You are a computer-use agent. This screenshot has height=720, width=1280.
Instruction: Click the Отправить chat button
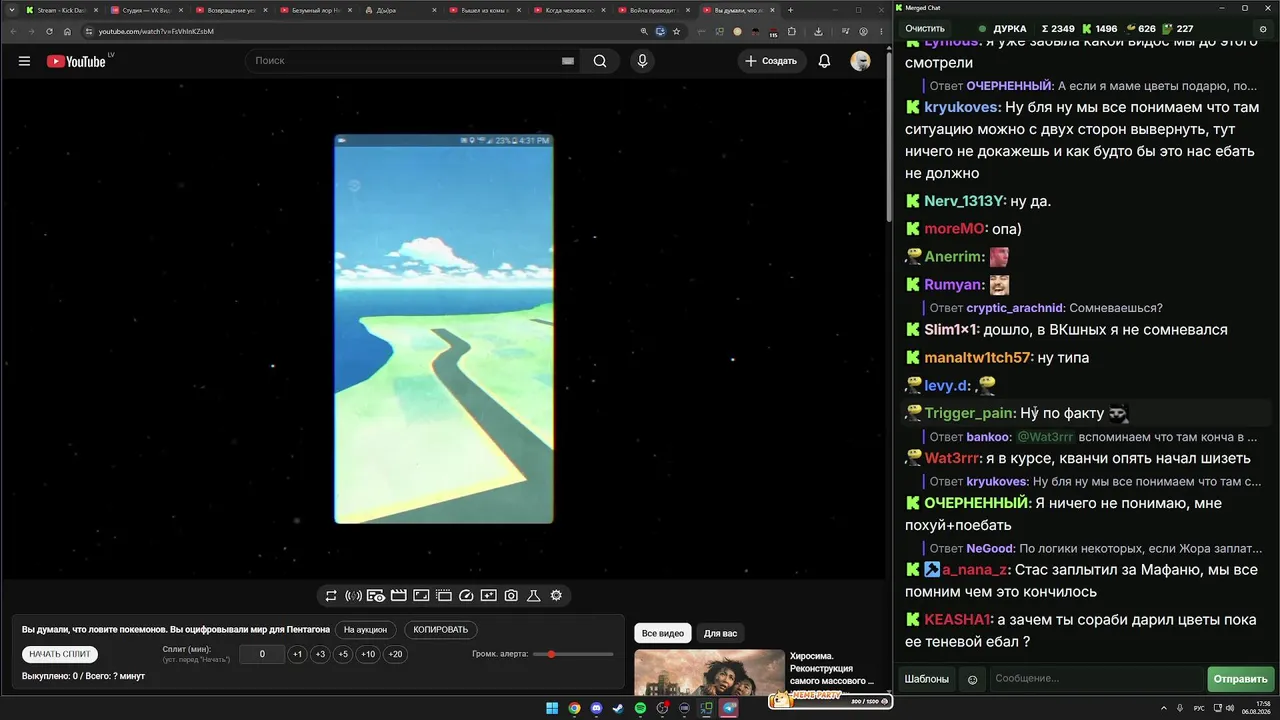[1241, 679]
